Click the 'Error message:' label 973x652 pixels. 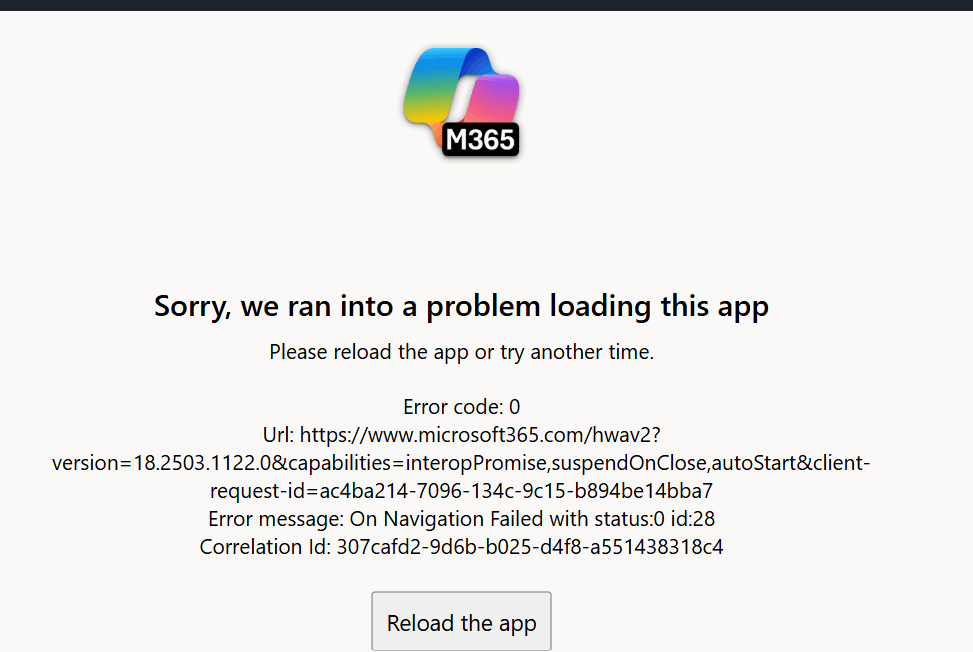click(x=276, y=519)
